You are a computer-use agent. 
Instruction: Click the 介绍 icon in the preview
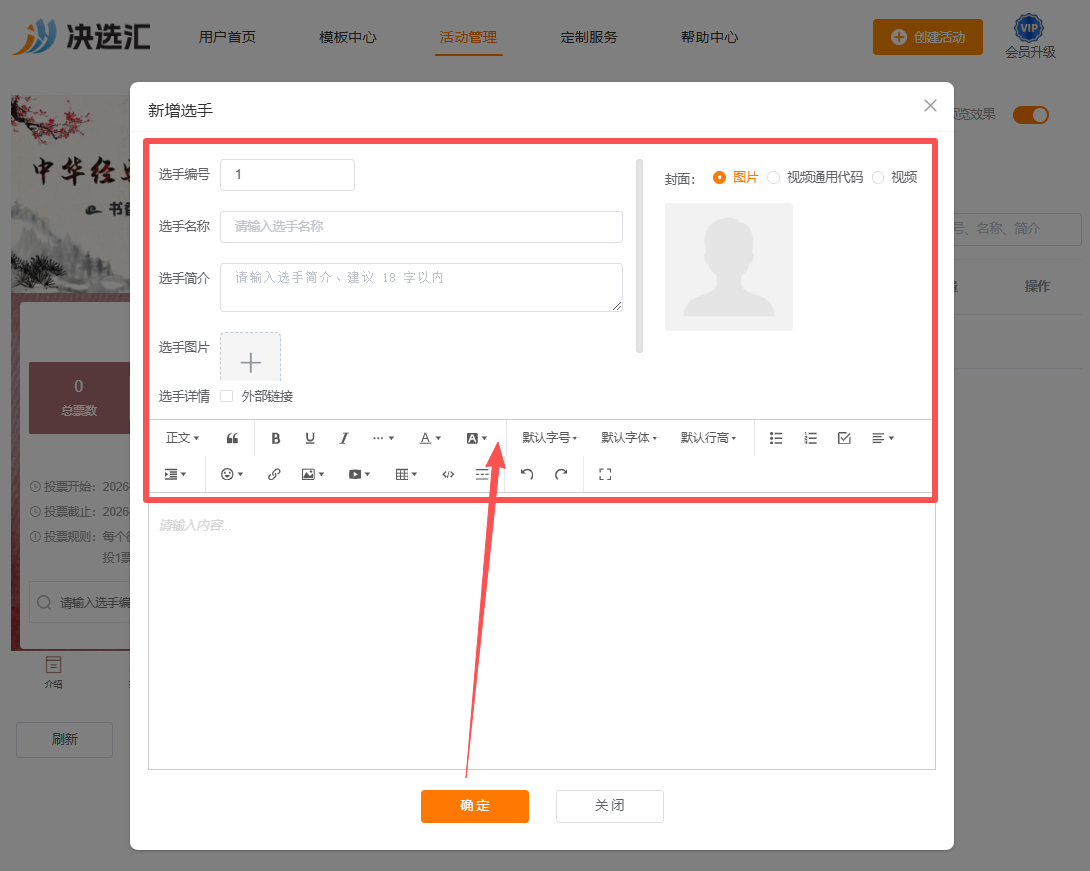click(53, 671)
